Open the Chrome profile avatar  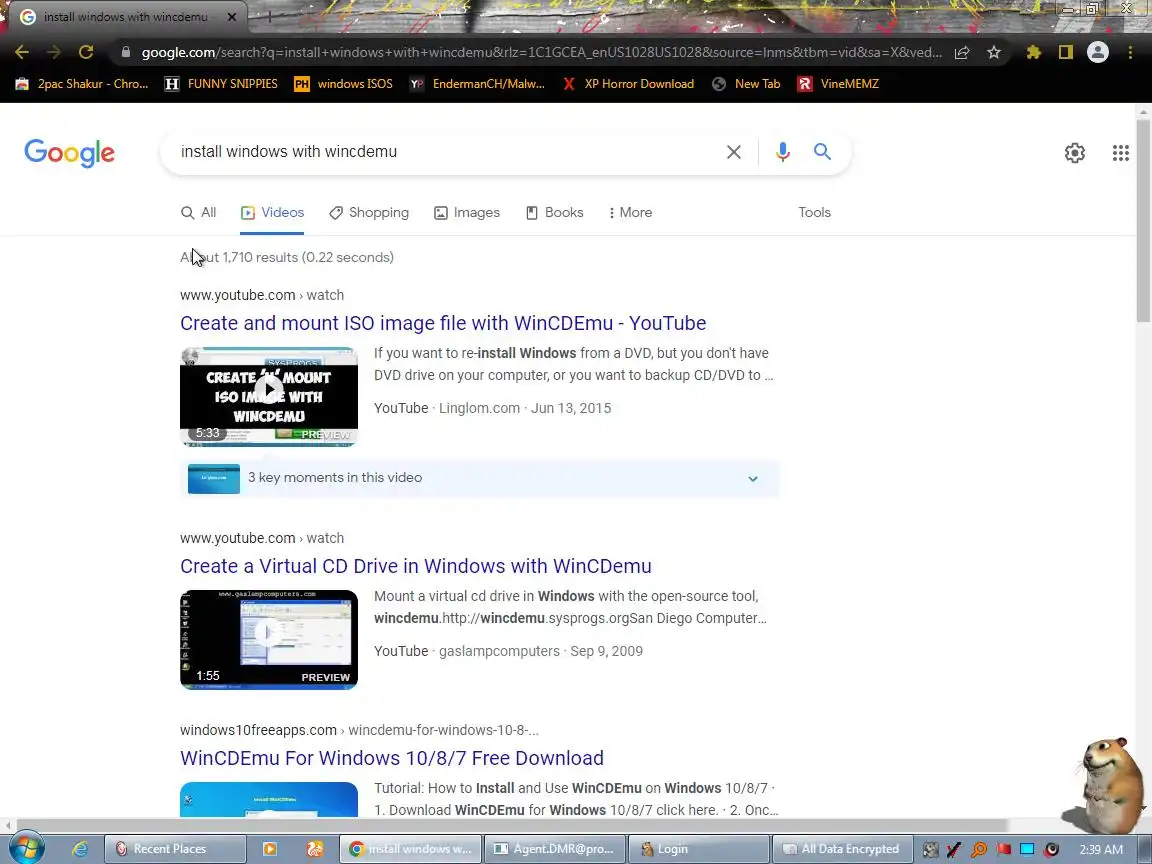[1098, 52]
